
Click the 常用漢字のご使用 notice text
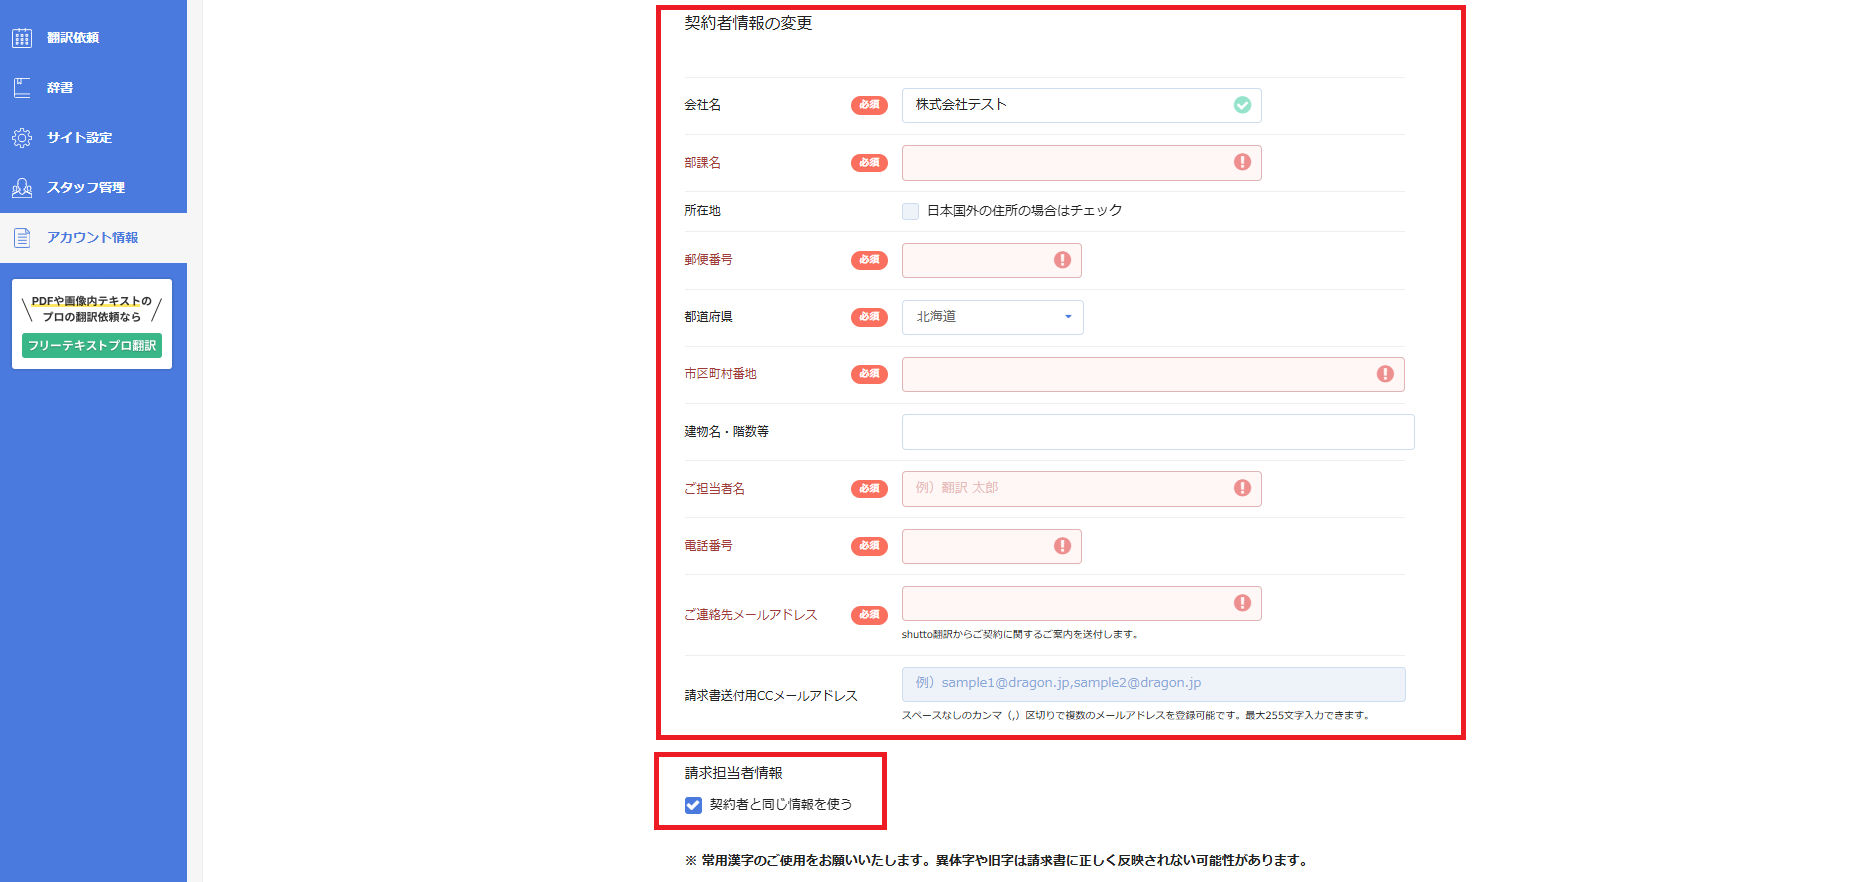click(x=996, y=860)
